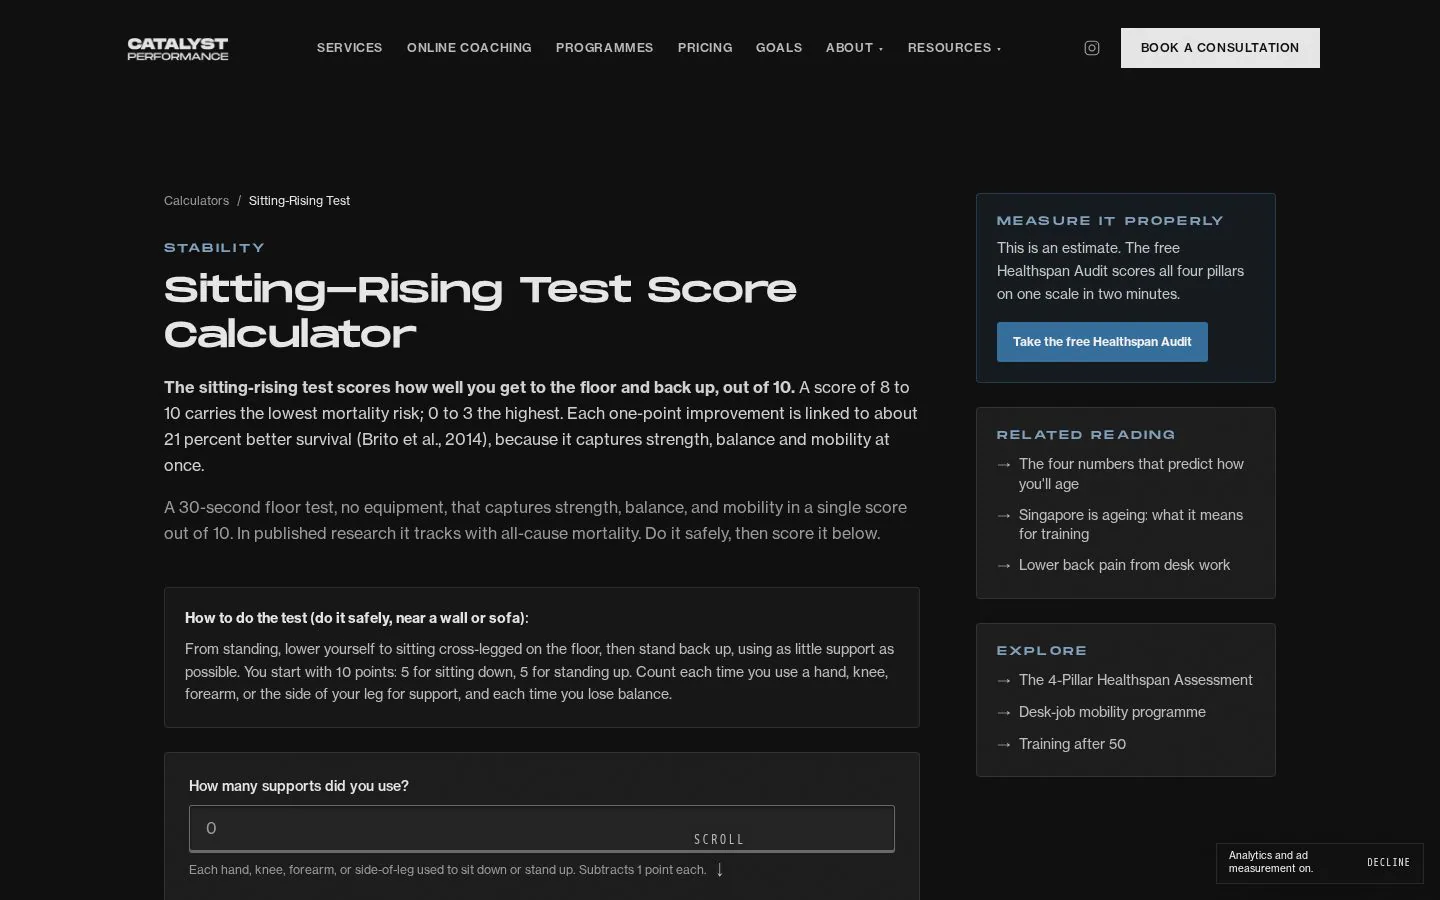Open 'Lower back pain from desk work'

point(1124,565)
